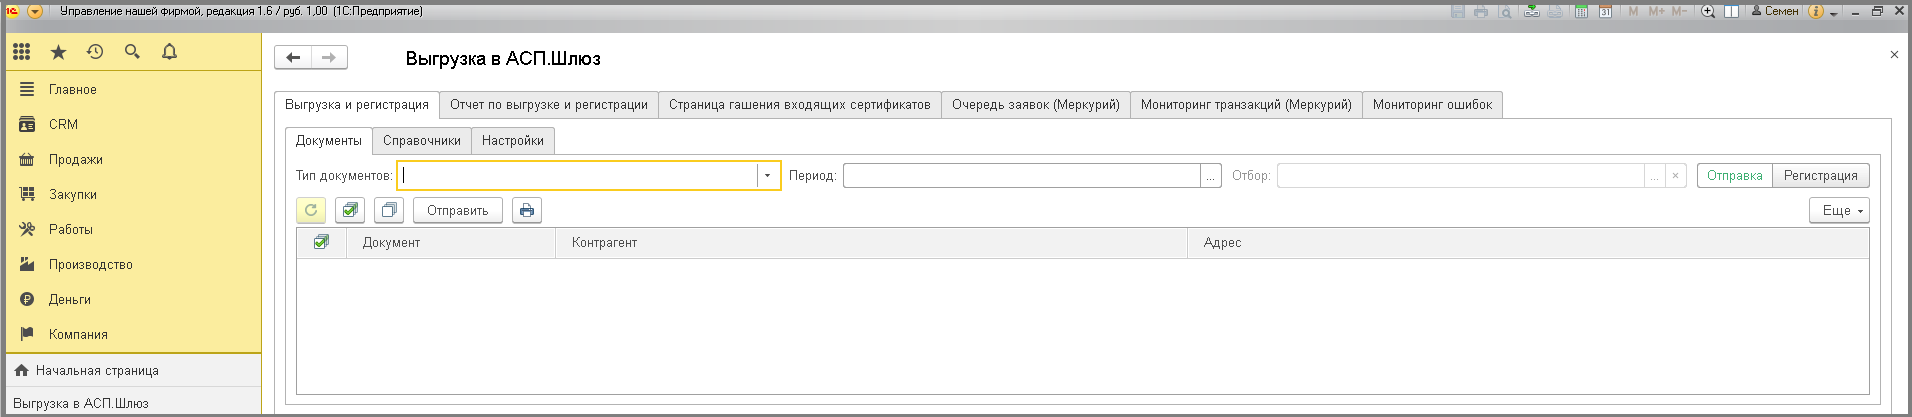The image size is (1912, 417).
Task: Open the Закупки section
Action: click(133, 194)
